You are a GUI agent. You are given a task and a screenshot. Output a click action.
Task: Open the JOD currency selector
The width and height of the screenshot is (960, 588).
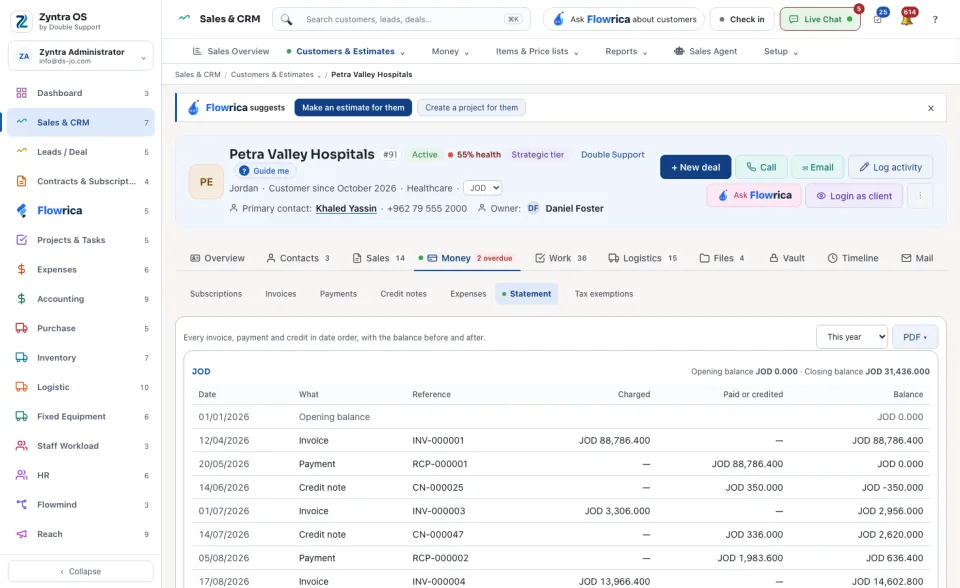pos(482,188)
